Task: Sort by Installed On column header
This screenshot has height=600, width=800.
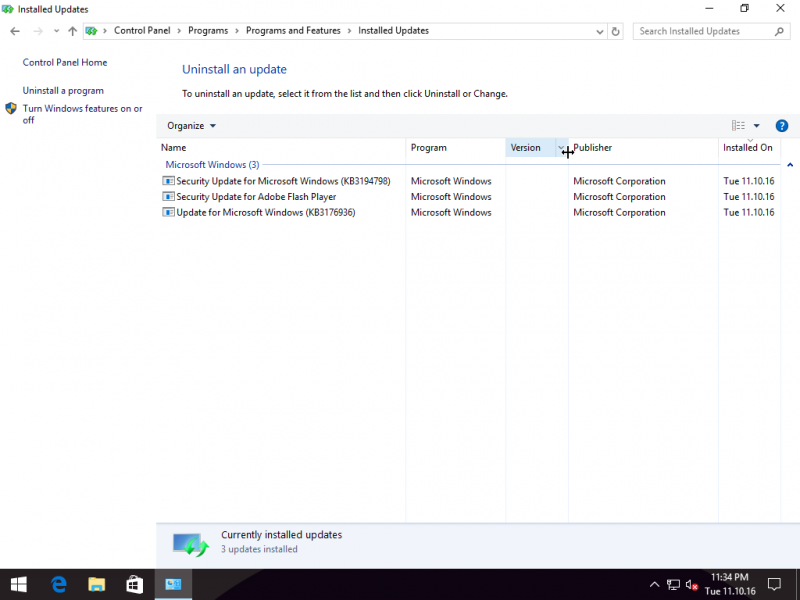Action: pyautogui.click(x=749, y=148)
